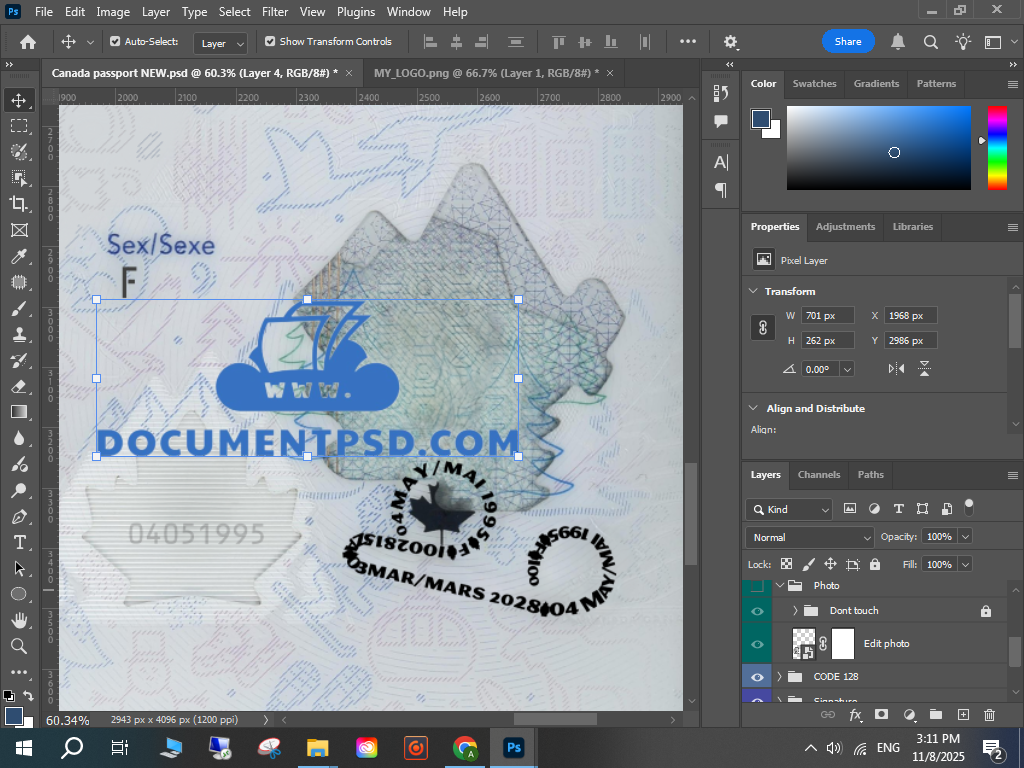Switch to the Channels tab

[818, 474]
